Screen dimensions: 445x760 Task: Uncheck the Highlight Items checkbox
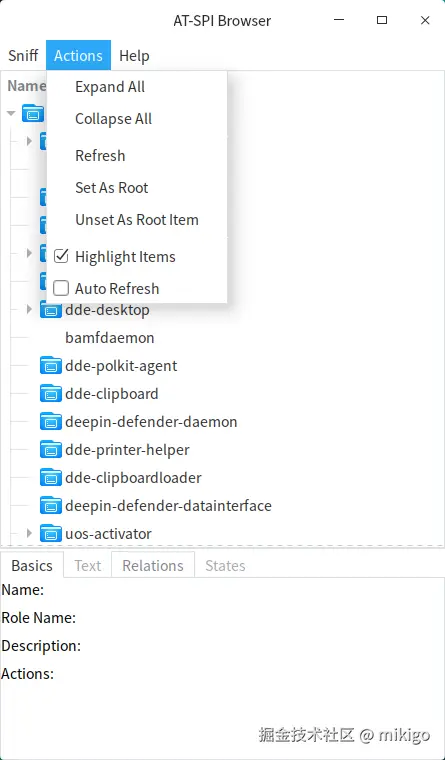pos(61,256)
